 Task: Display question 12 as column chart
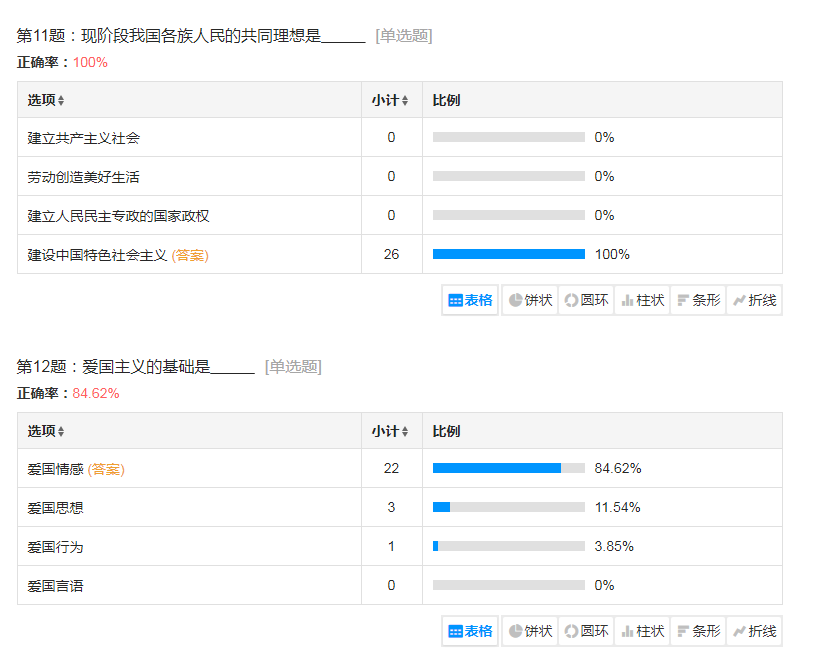(x=642, y=631)
